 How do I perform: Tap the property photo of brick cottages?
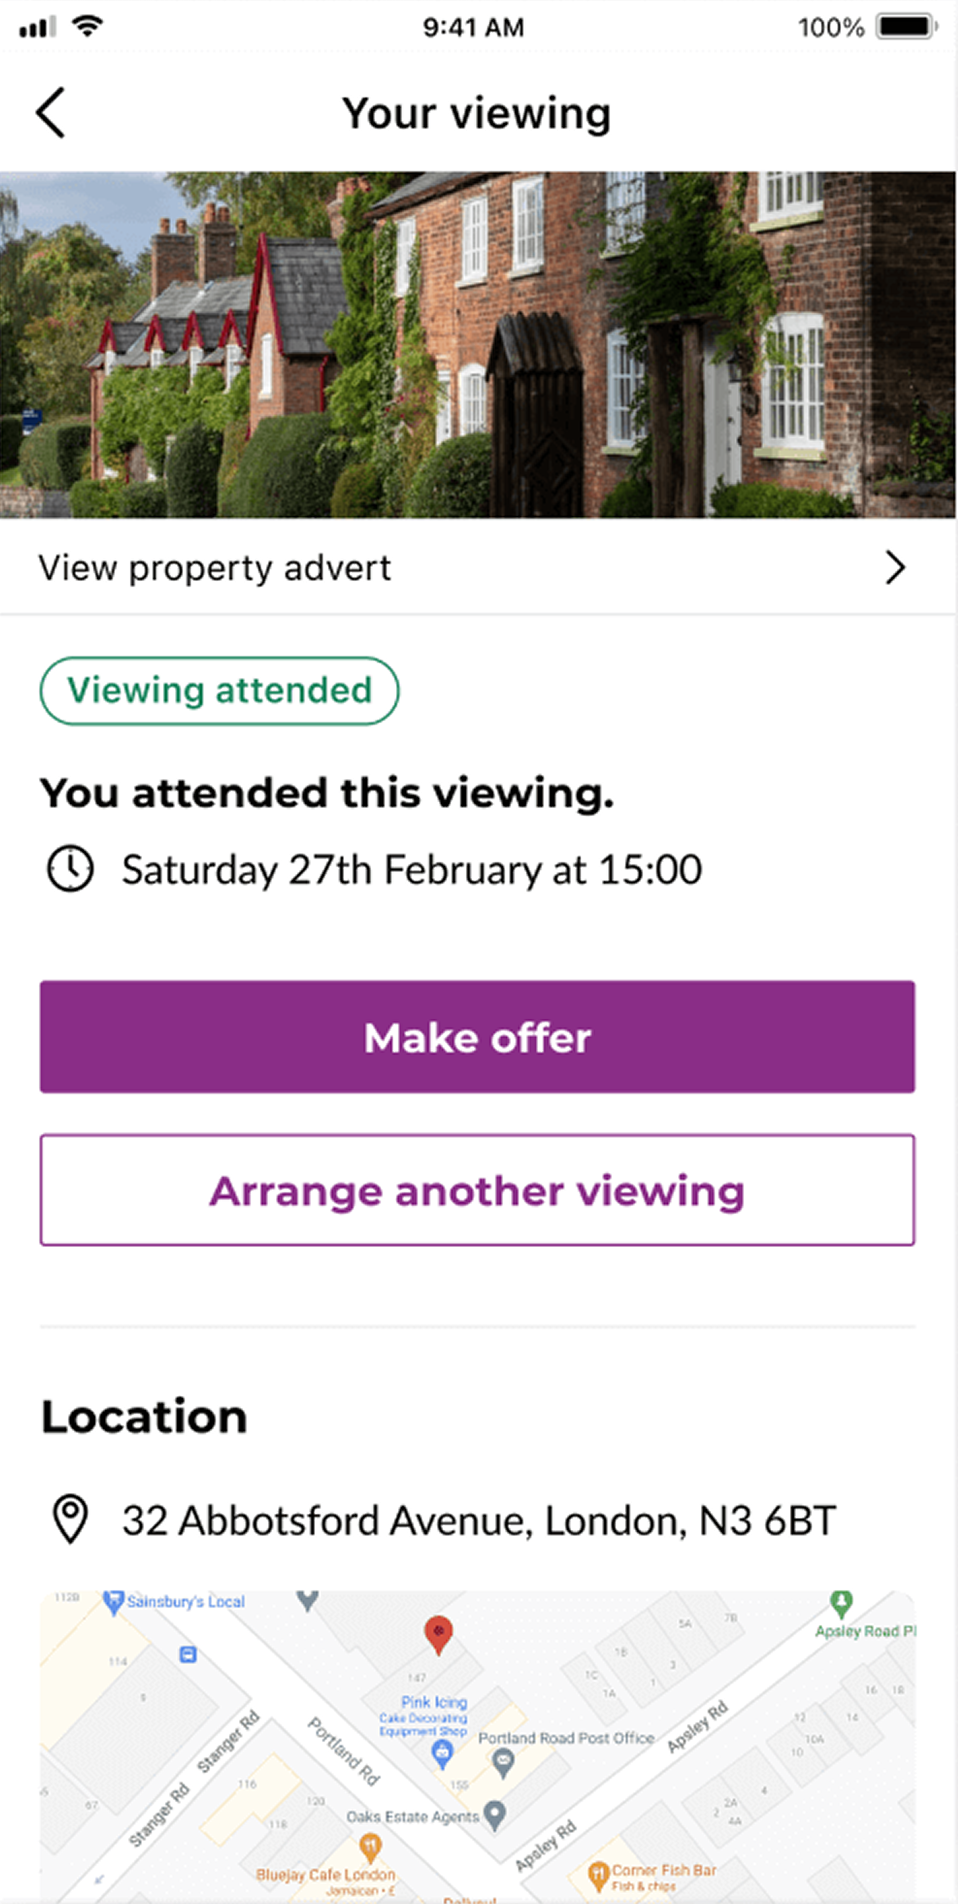click(x=478, y=345)
